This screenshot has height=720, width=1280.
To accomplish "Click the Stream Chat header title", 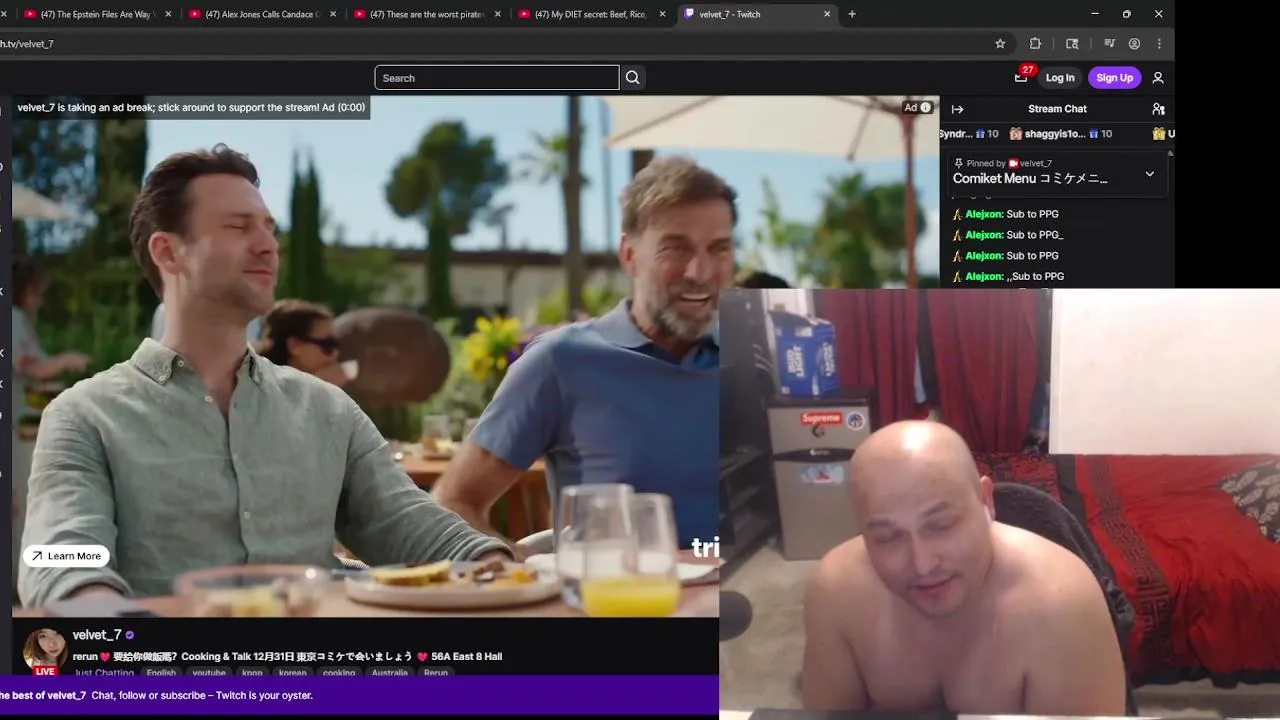I will coord(1057,109).
